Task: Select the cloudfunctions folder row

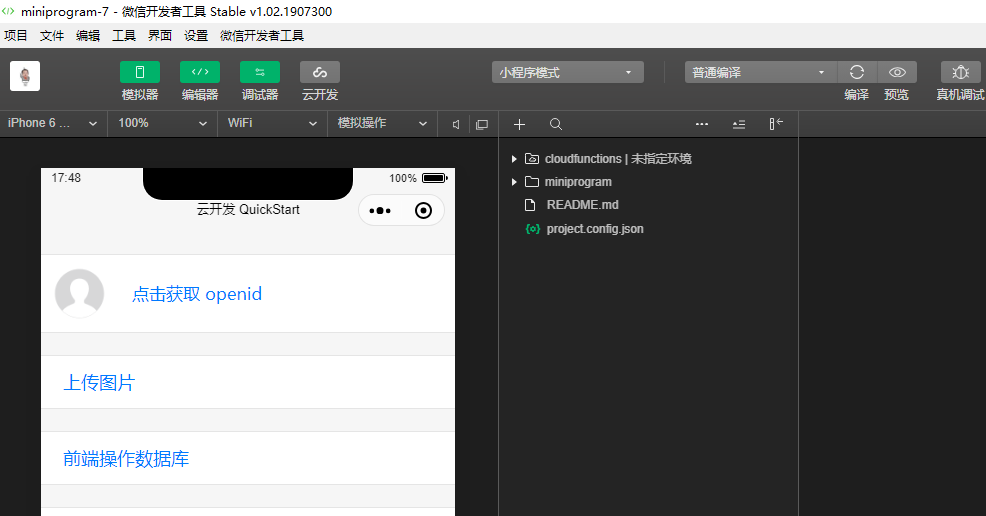Action: tap(648, 159)
